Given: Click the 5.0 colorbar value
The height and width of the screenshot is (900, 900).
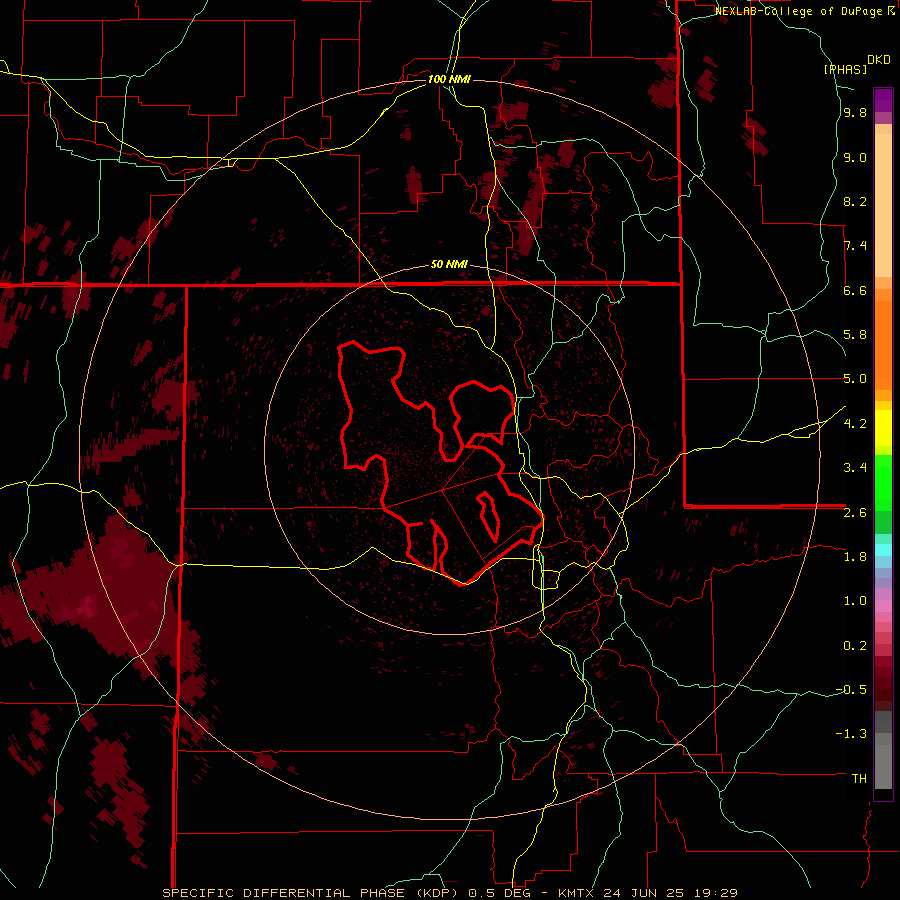Looking at the screenshot, I should point(855,379).
